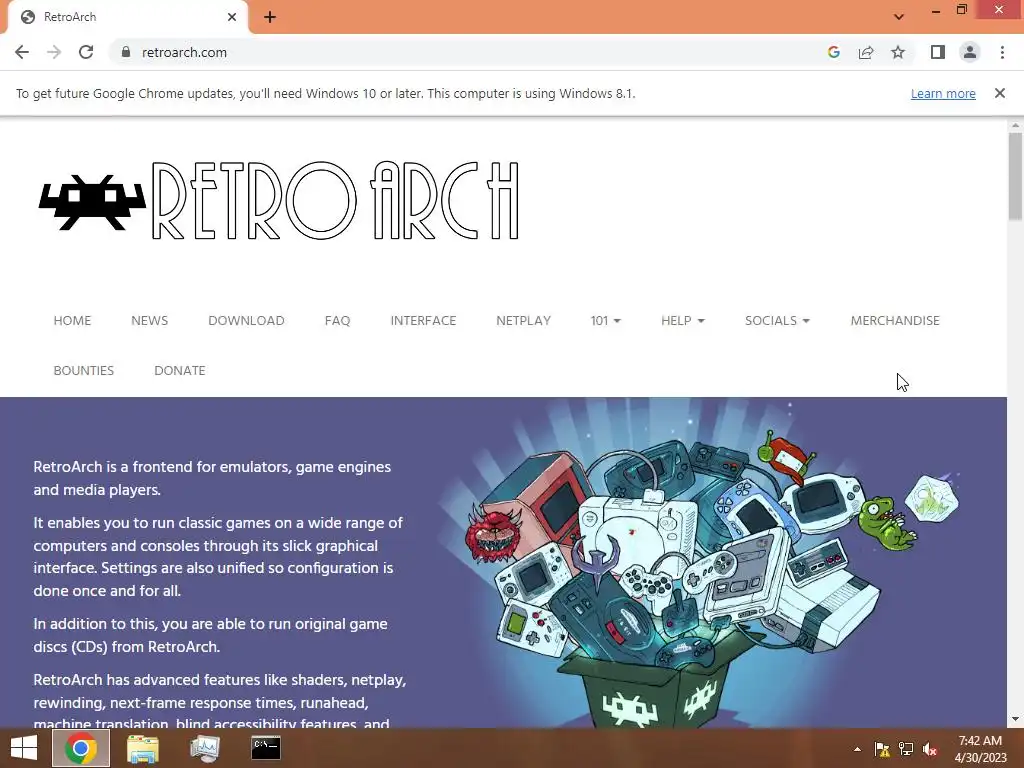Viewport: 1024px width, 768px height.
Task: Open the Google search icon in the address bar
Action: point(833,52)
